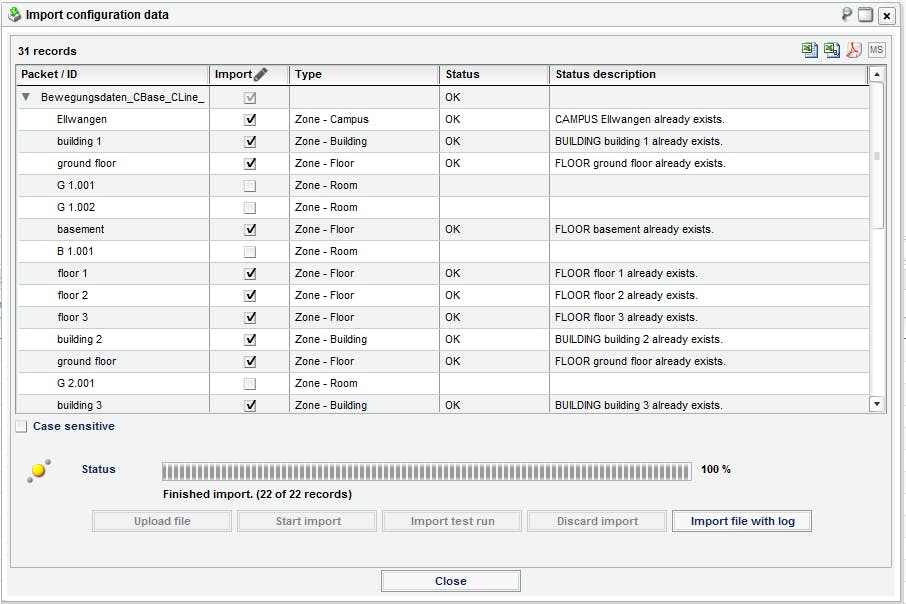906x604 pixels.
Task: Sort by the Packet / ID column header
Action: [x=110, y=73]
